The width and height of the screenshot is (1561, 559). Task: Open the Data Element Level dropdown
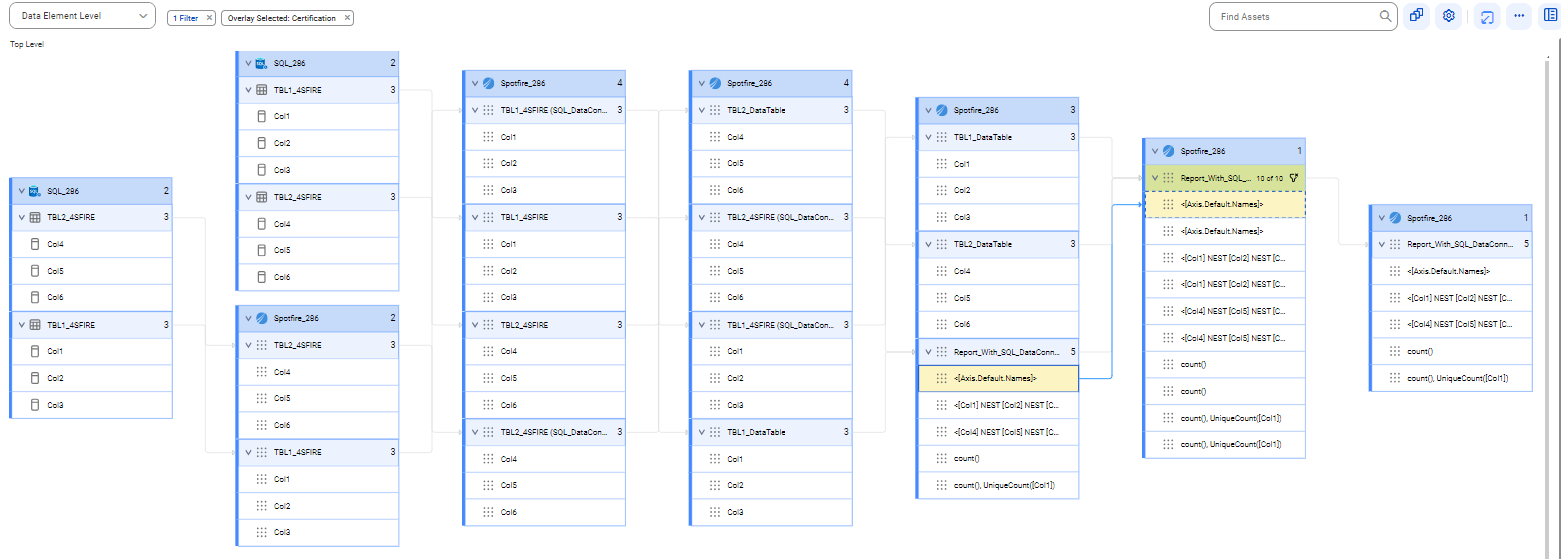coord(82,16)
